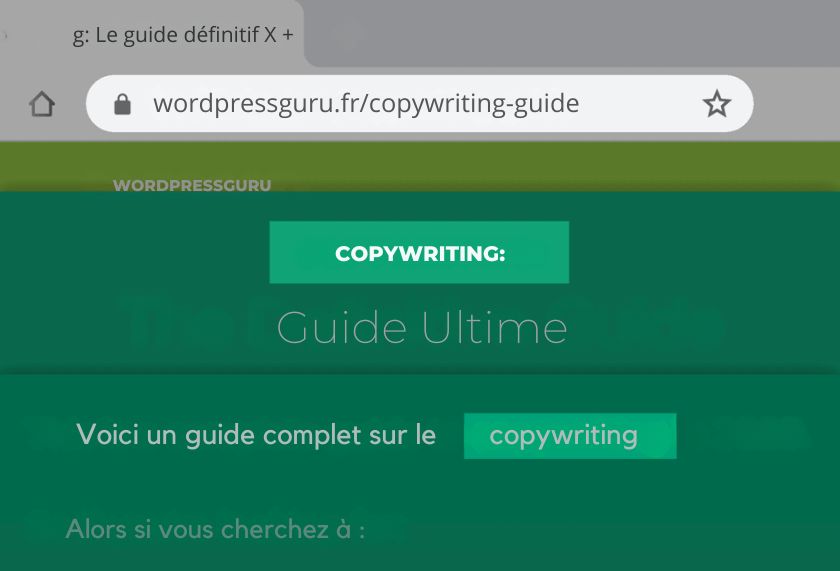Click the COPYWRITING: green banner
This screenshot has width=840, height=571.
point(419,252)
